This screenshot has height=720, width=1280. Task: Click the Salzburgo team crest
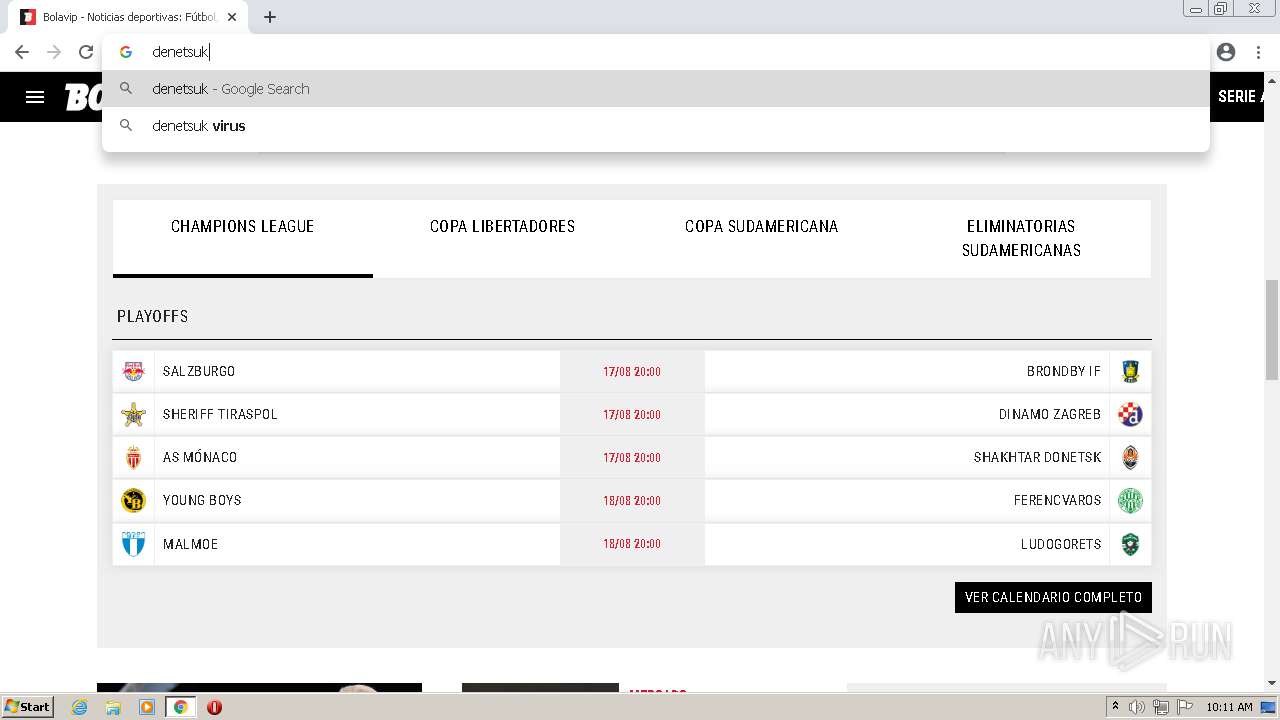point(133,371)
